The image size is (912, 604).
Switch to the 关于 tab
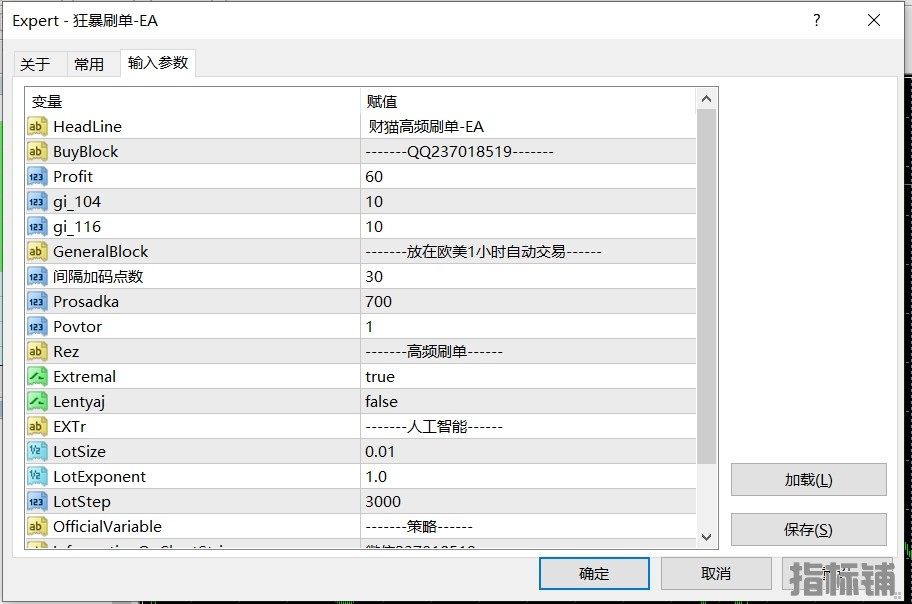coord(35,64)
